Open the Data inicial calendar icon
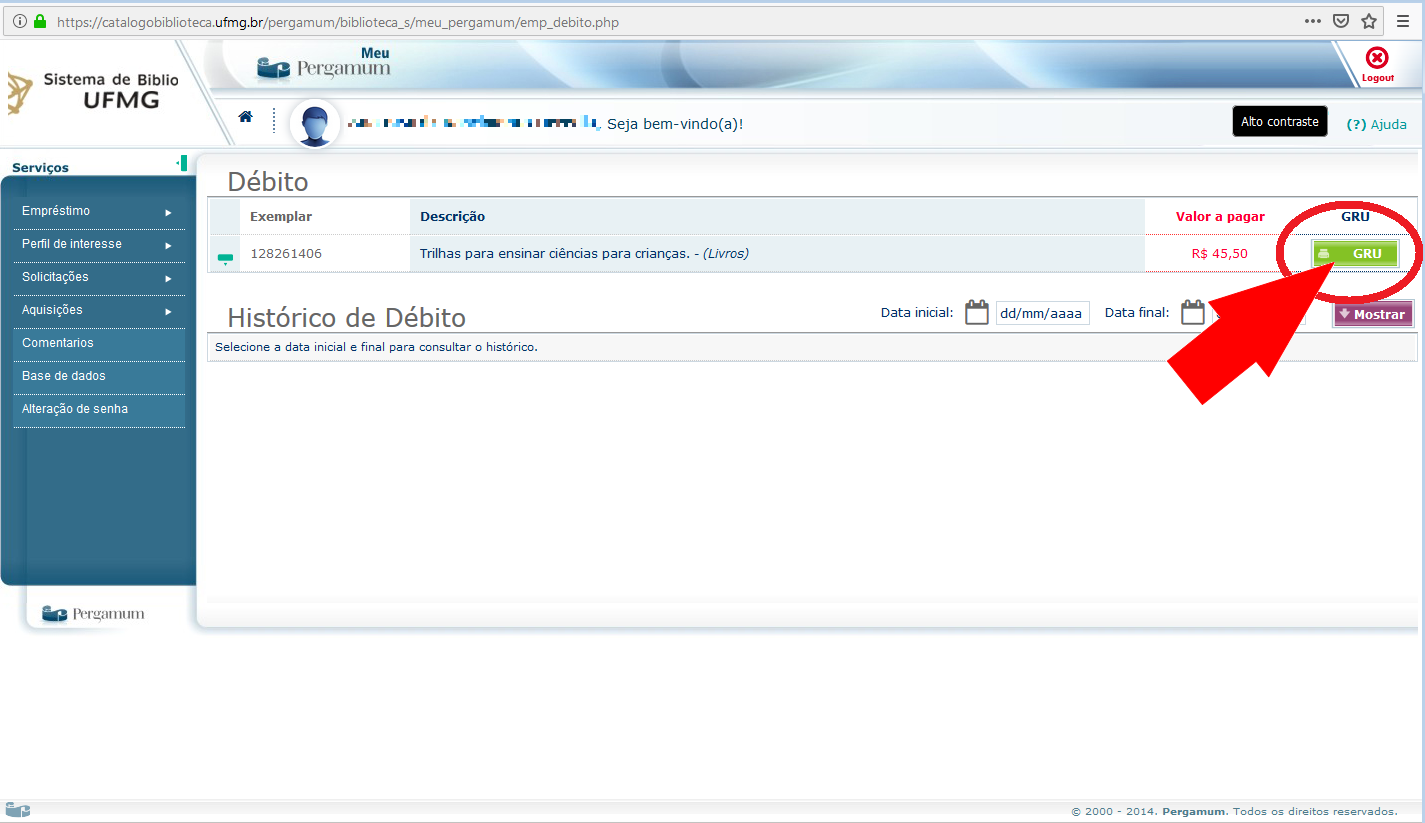1425x823 pixels. click(x=976, y=313)
